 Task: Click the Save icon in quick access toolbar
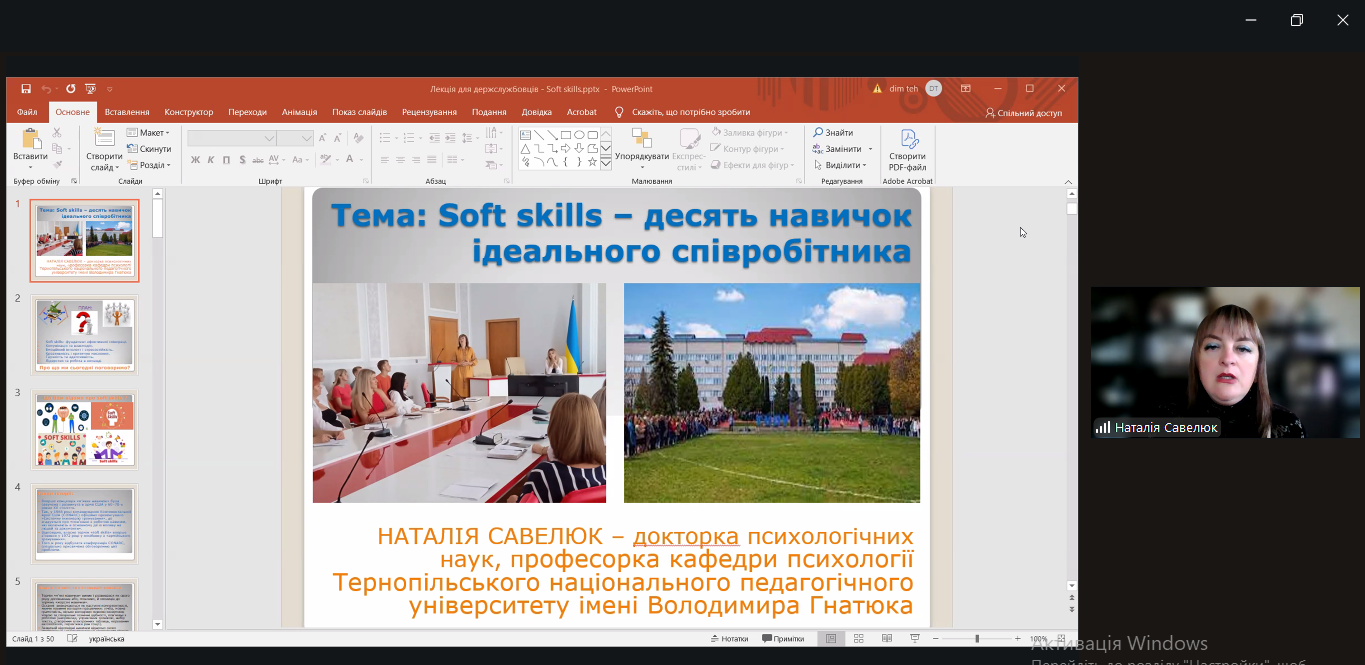pos(26,89)
